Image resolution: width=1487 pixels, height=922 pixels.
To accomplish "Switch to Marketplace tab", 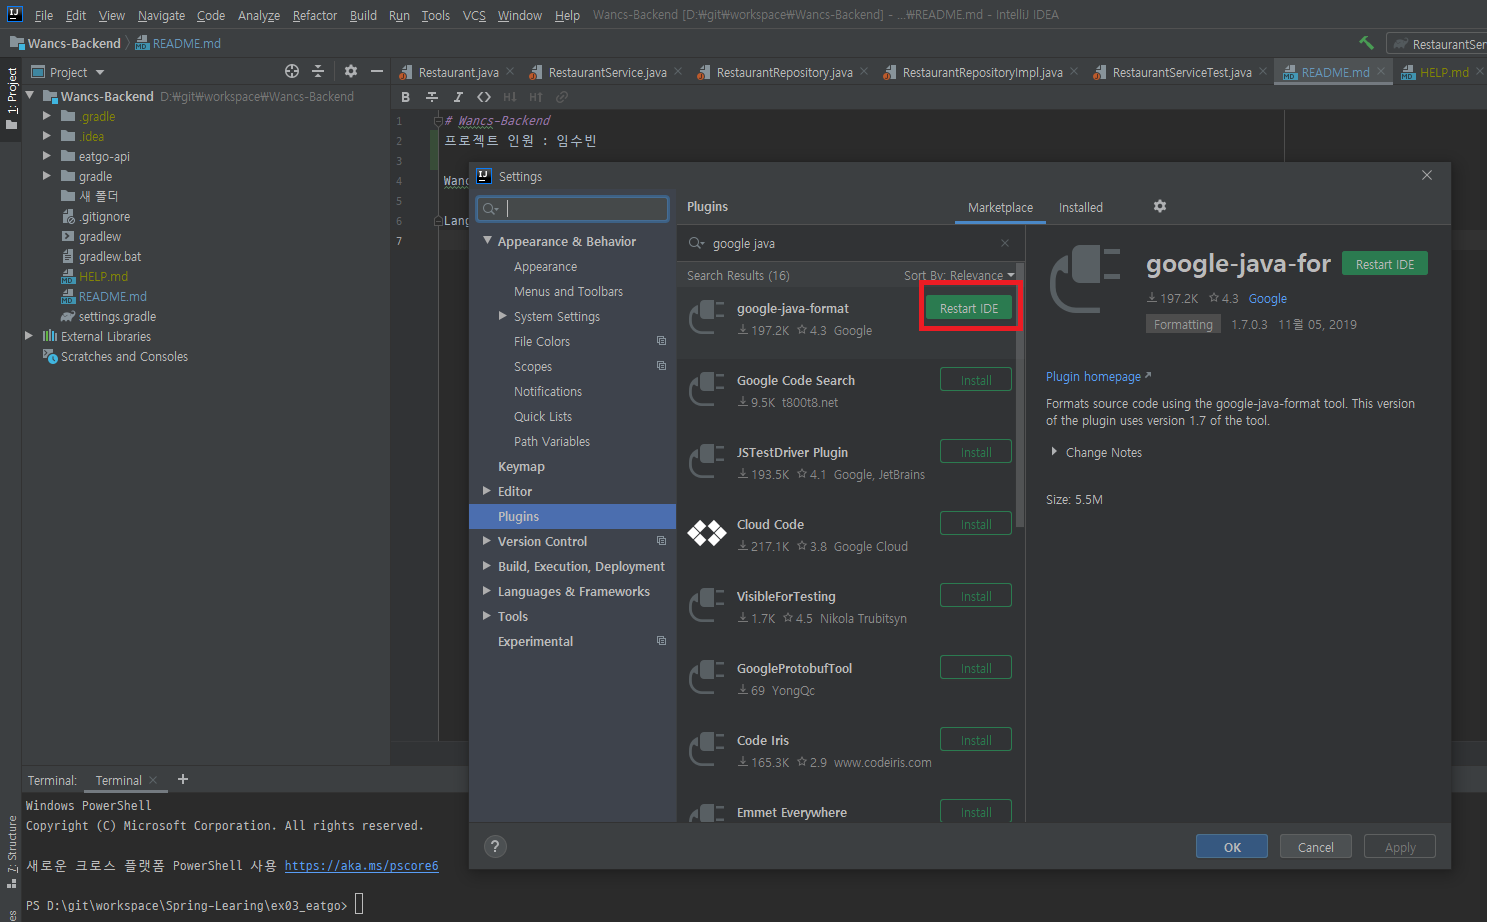I will tap(1000, 207).
